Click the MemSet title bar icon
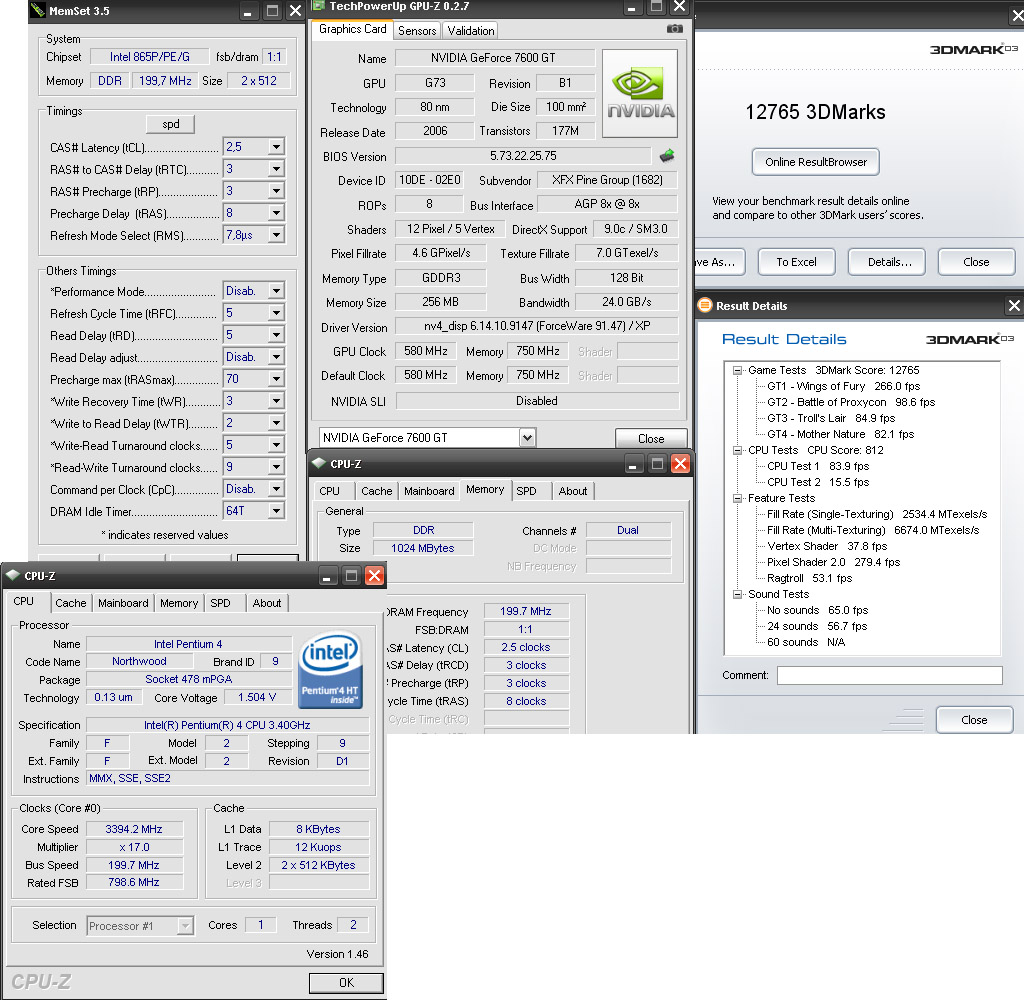Image resolution: width=1024 pixels, height=1000 pixels. point(38,10)
